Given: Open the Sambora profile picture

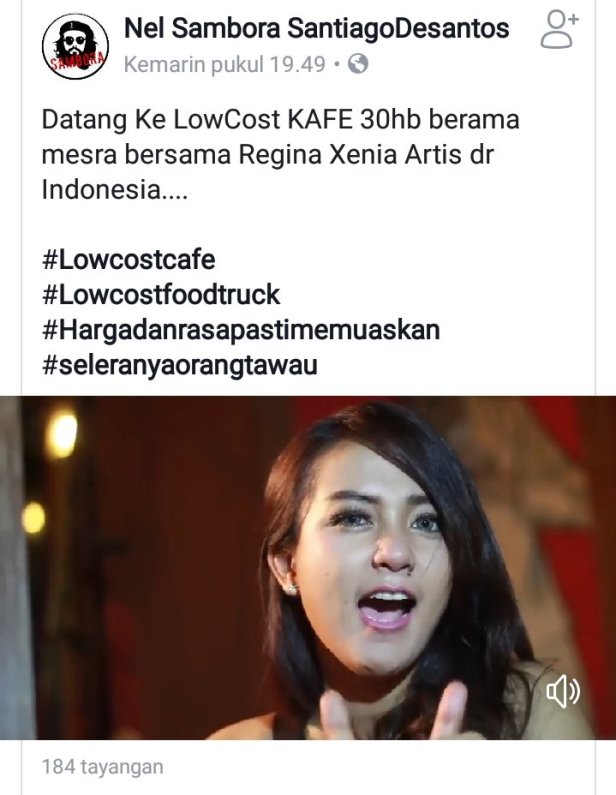Looking at the screenshot, I should (x=75, y=46).
